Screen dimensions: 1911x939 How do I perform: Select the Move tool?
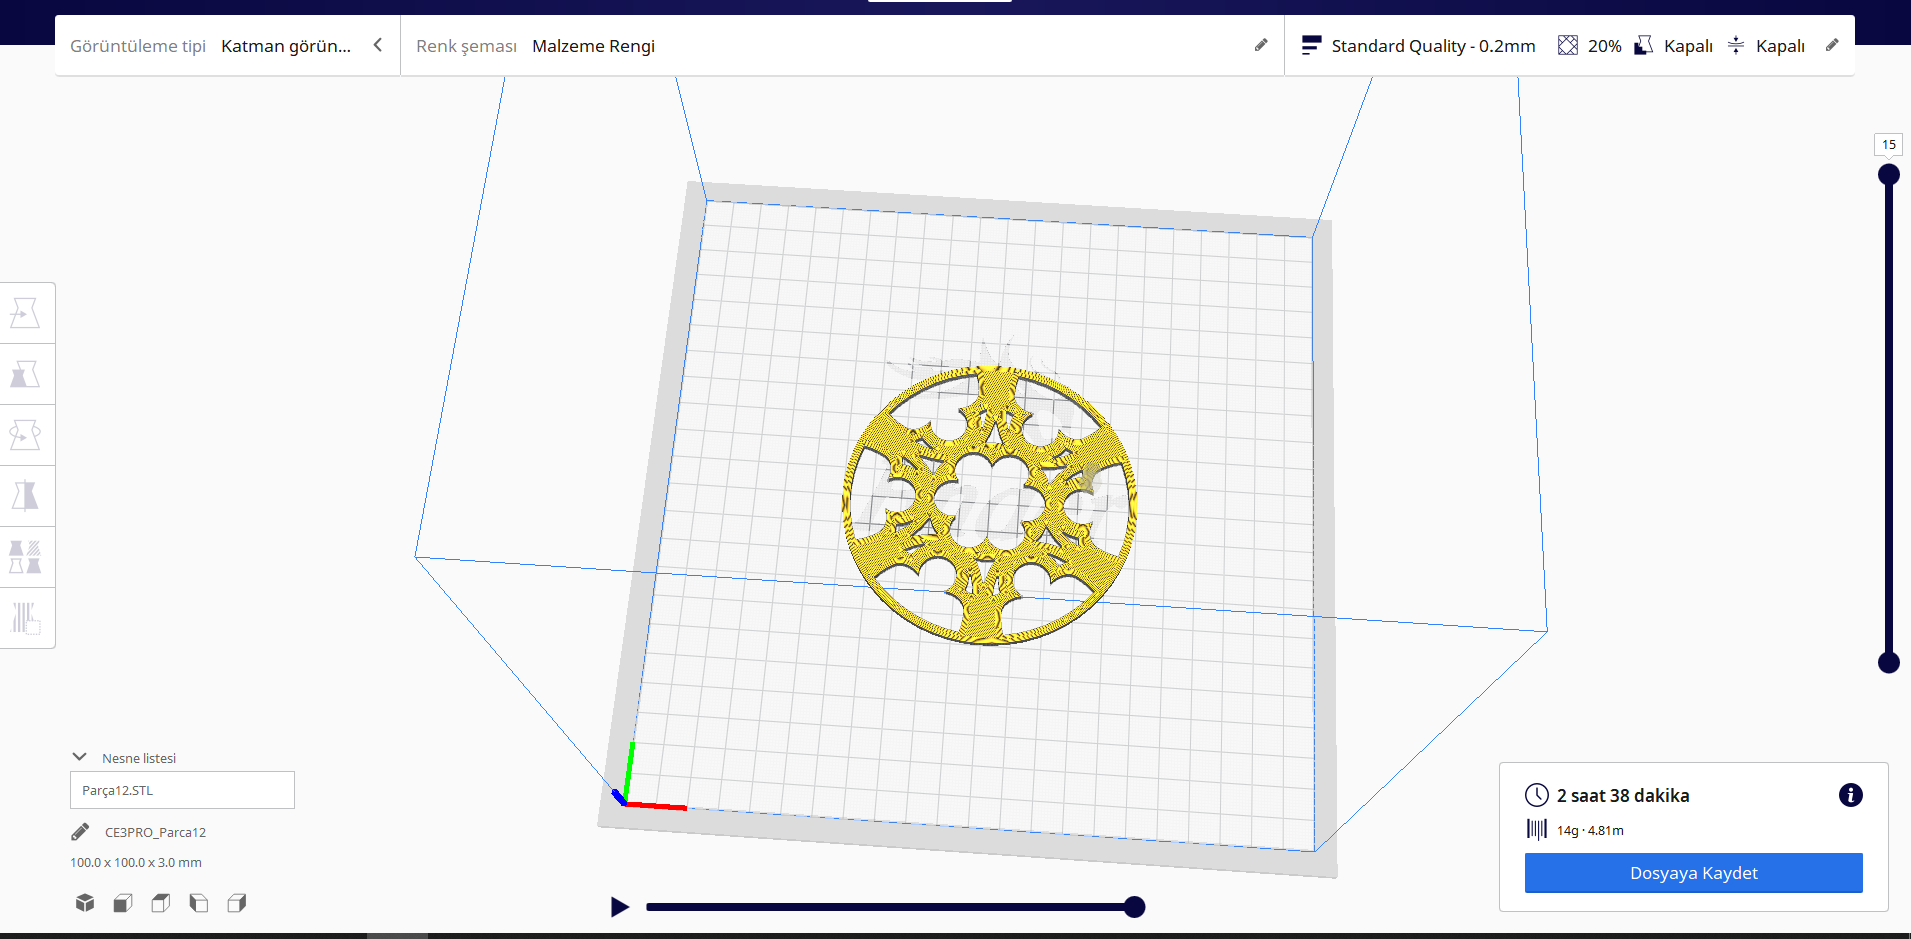point(27,312)
